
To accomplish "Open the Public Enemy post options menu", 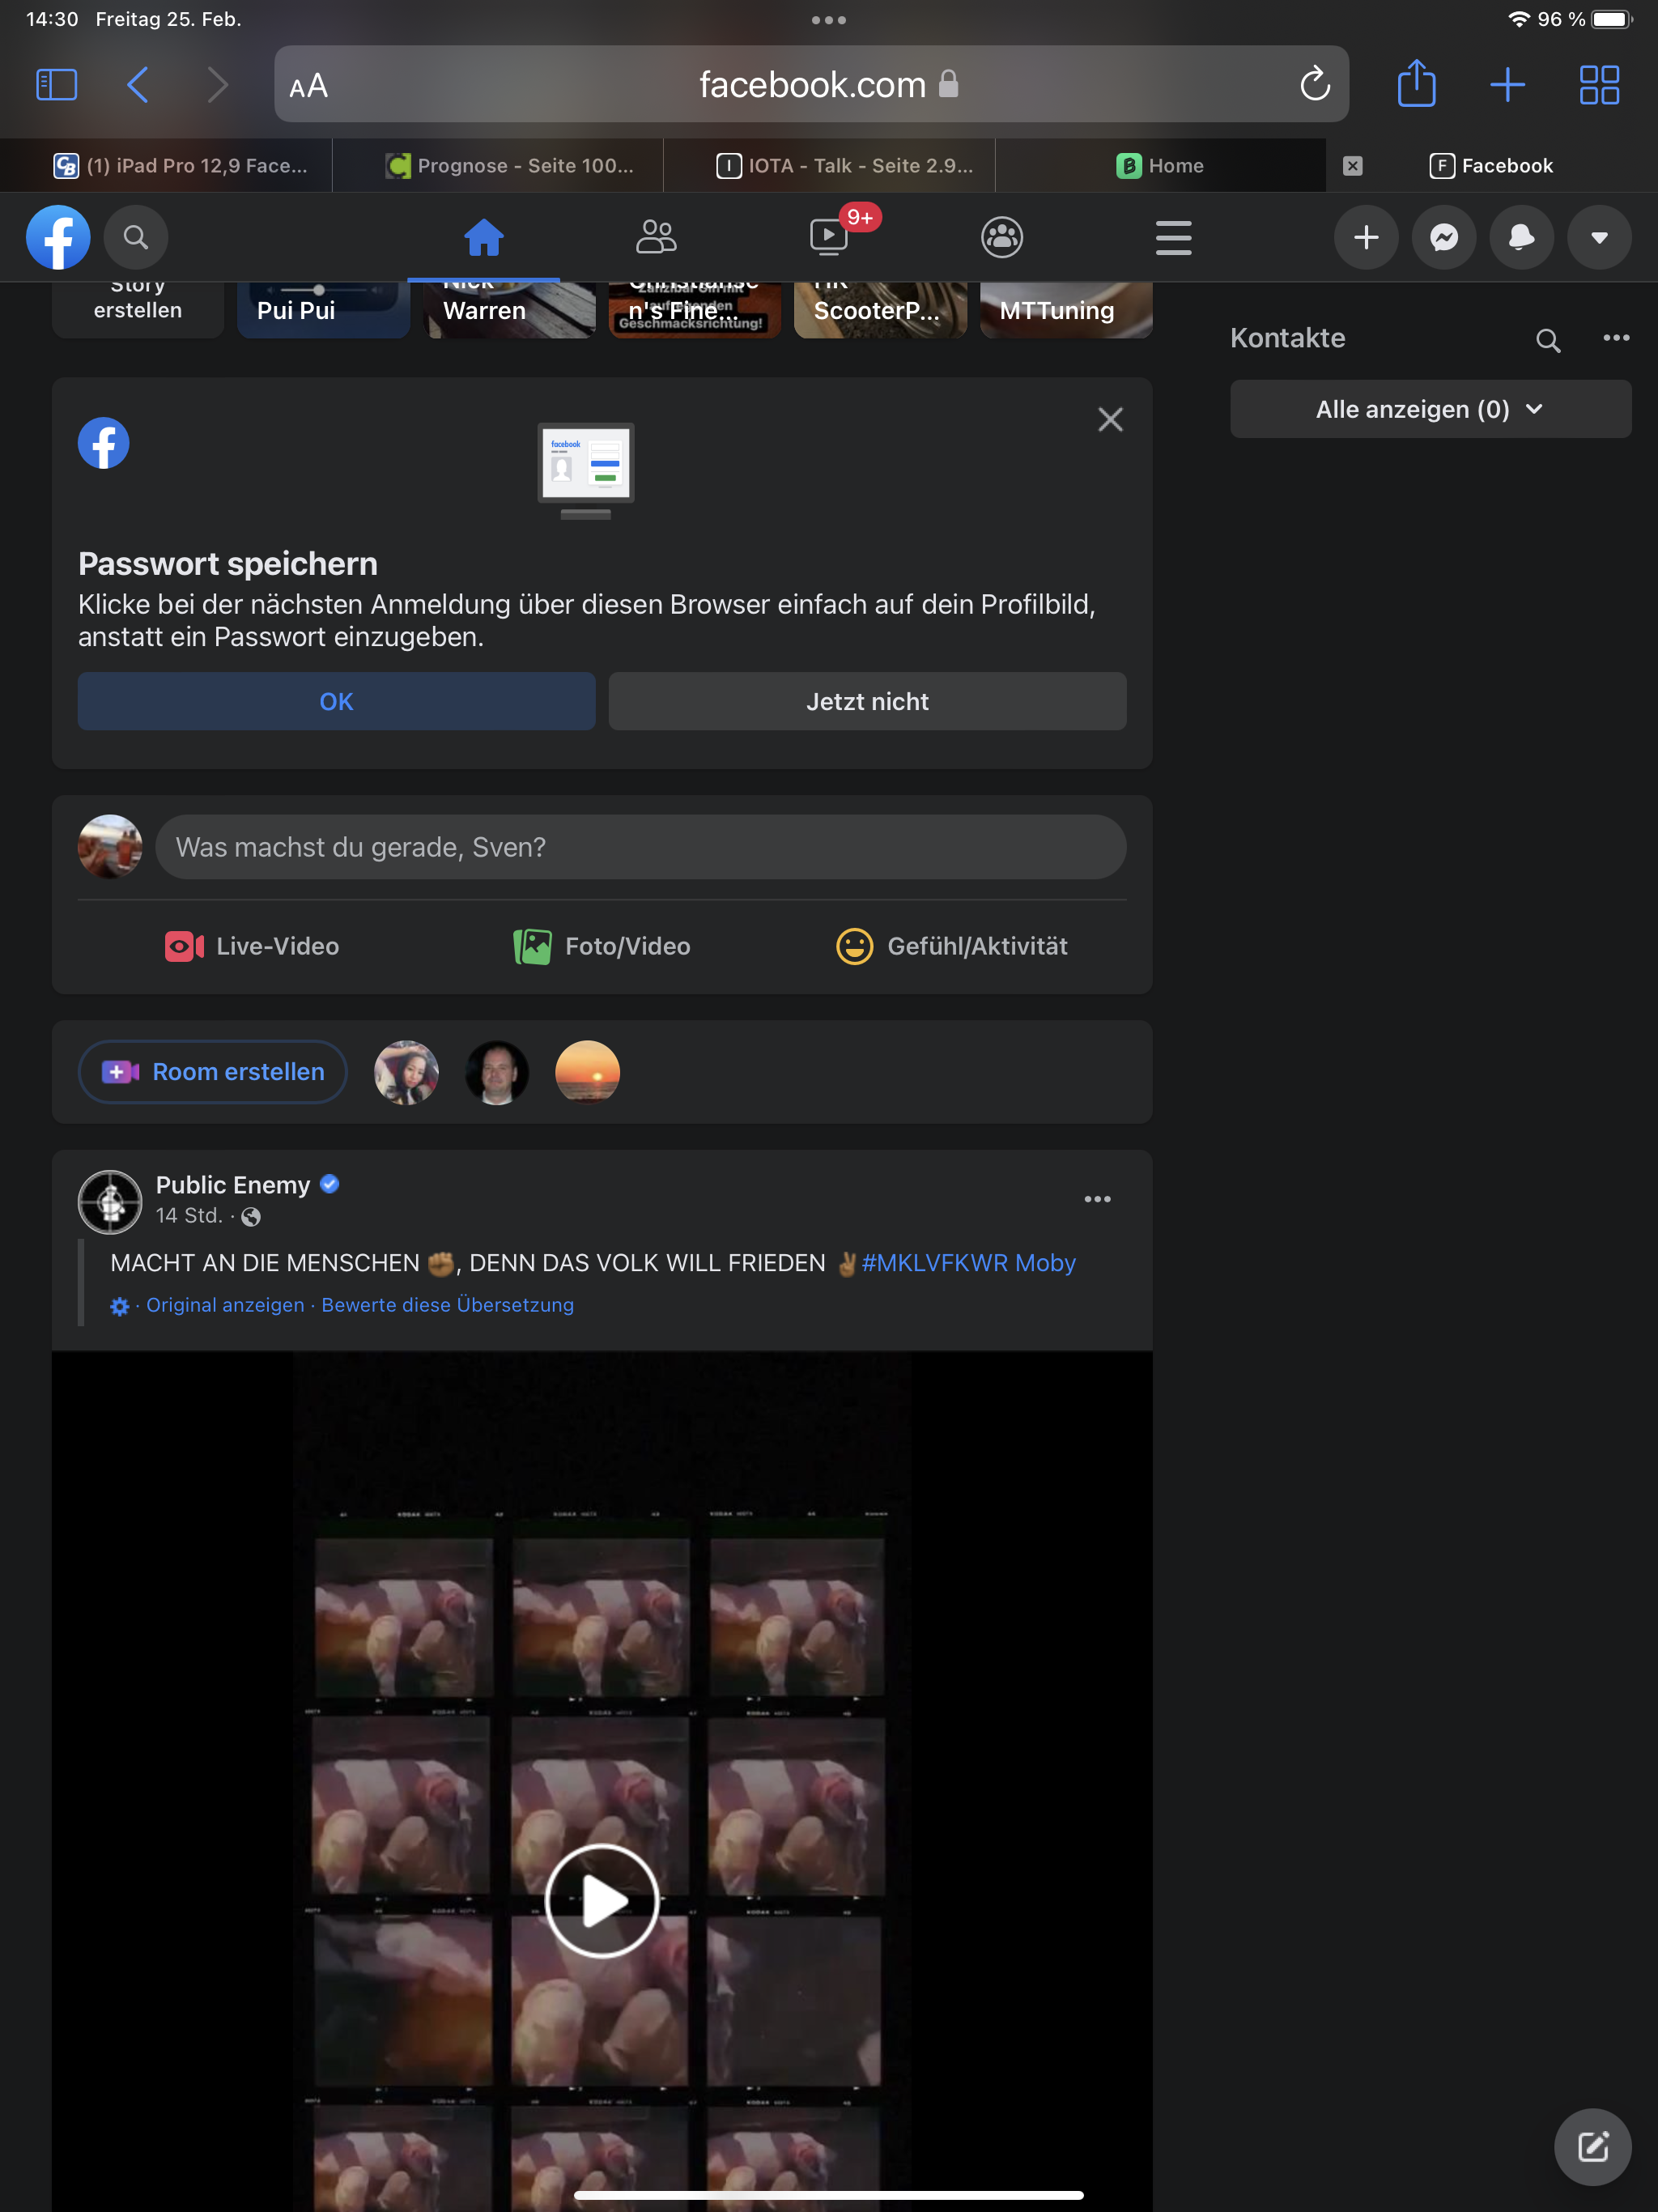I will pos(1097,1199).
